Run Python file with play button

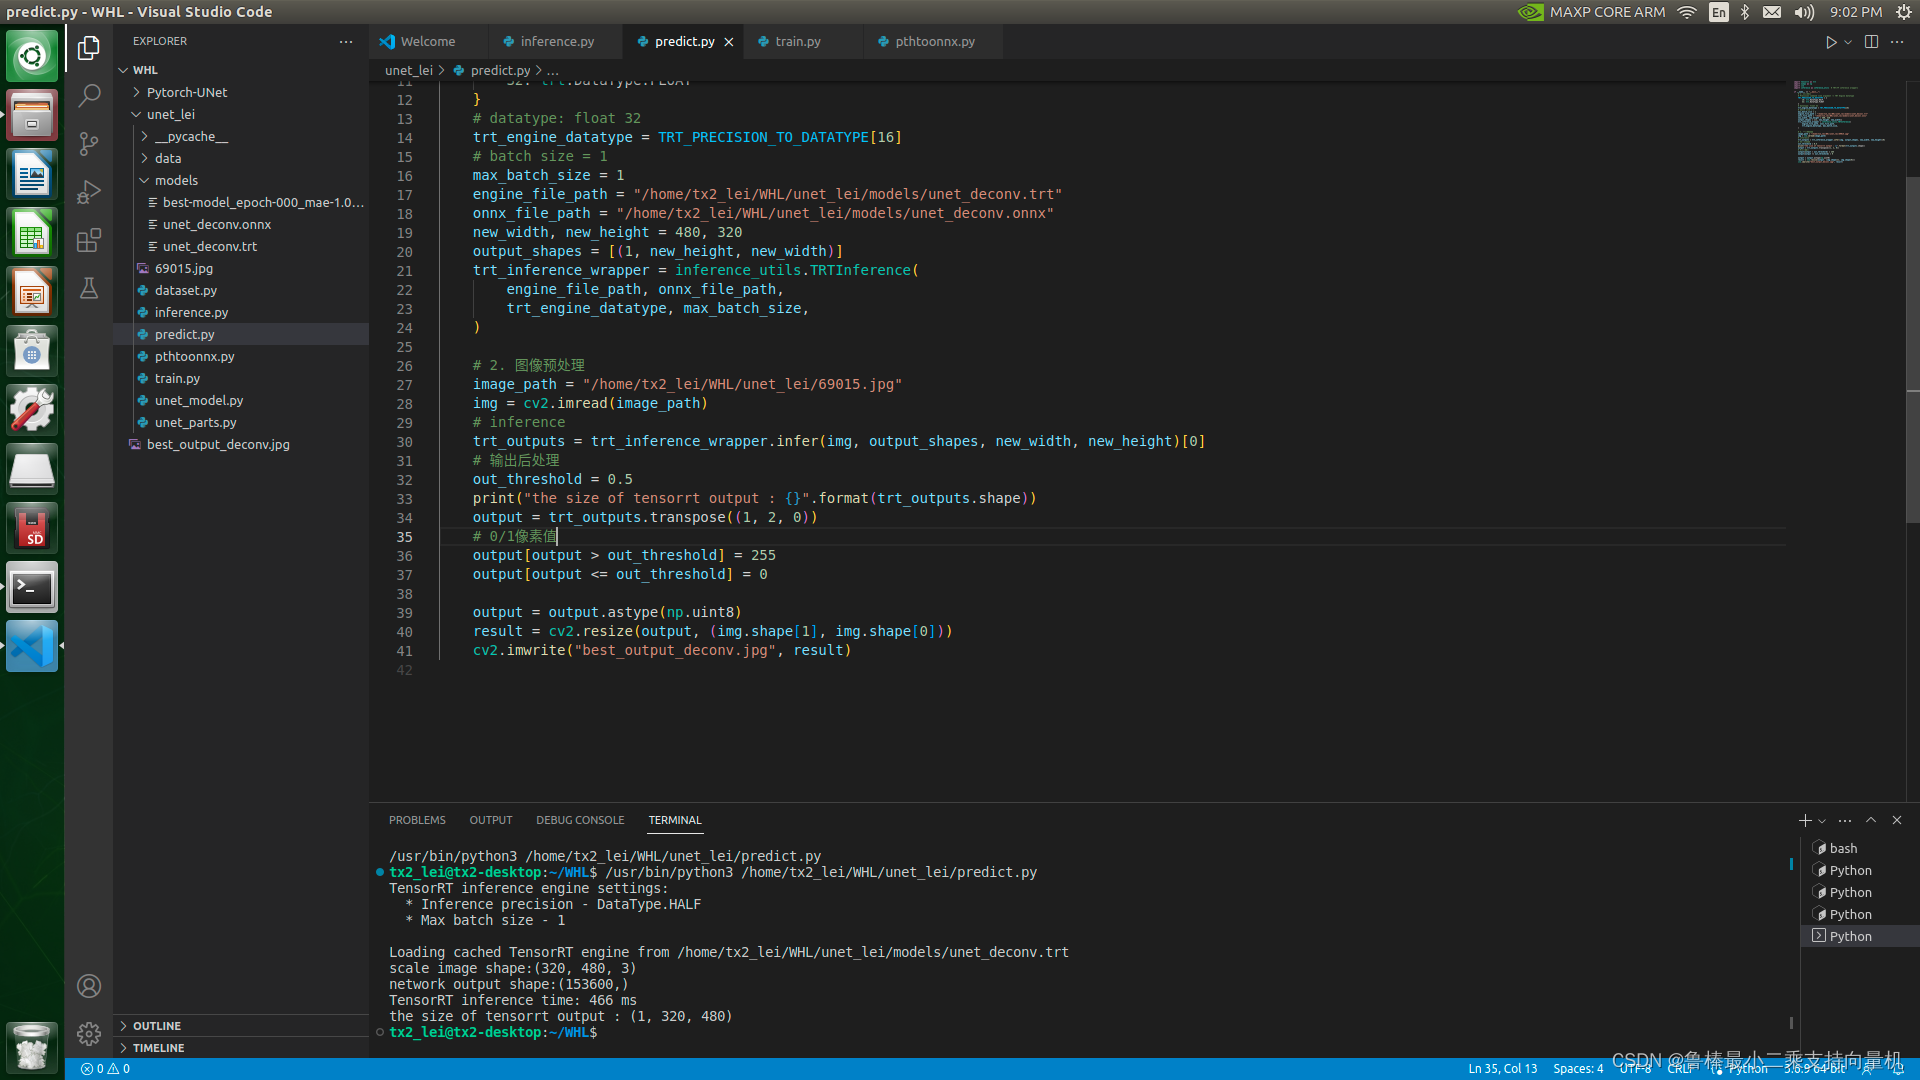[1830, 42]
